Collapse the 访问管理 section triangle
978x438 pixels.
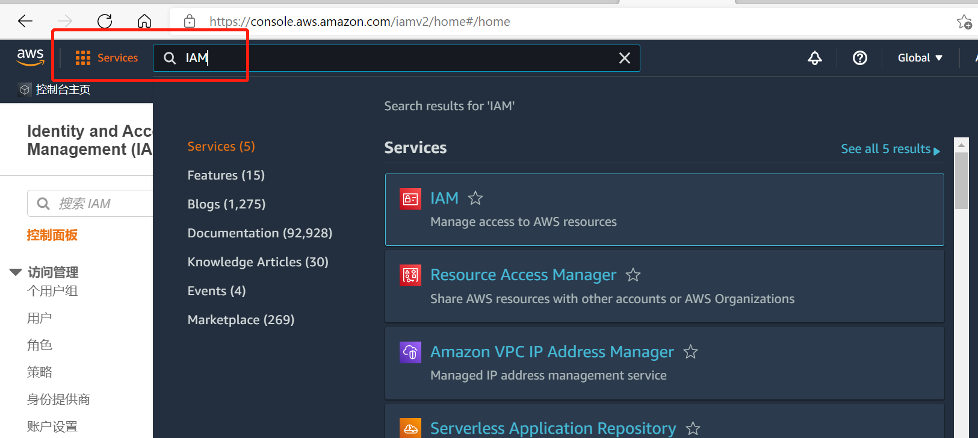coord(16,272)
